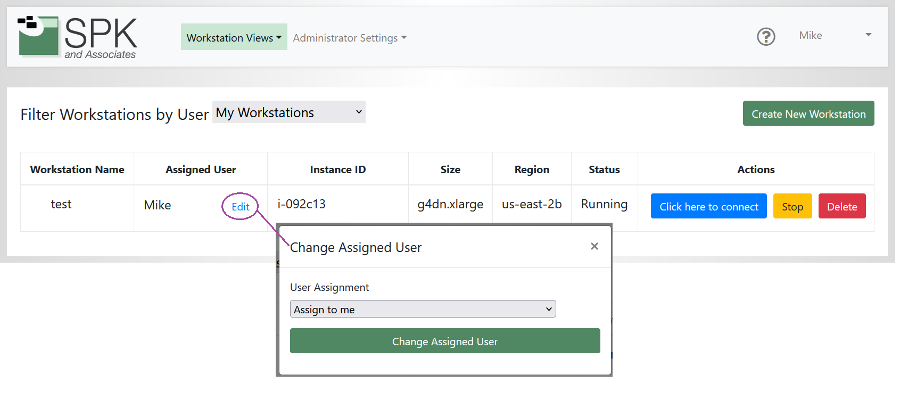Screen dimensions: 900x400
Task: Open the Administrator Settings menu
Action: point(350,38)
